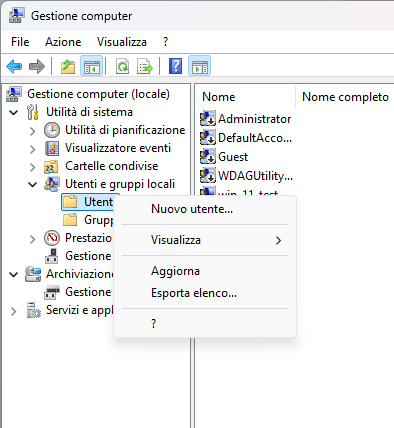
Task: Toggle the Show/Hide console tree icon
Action: click(x=91, y=66)
